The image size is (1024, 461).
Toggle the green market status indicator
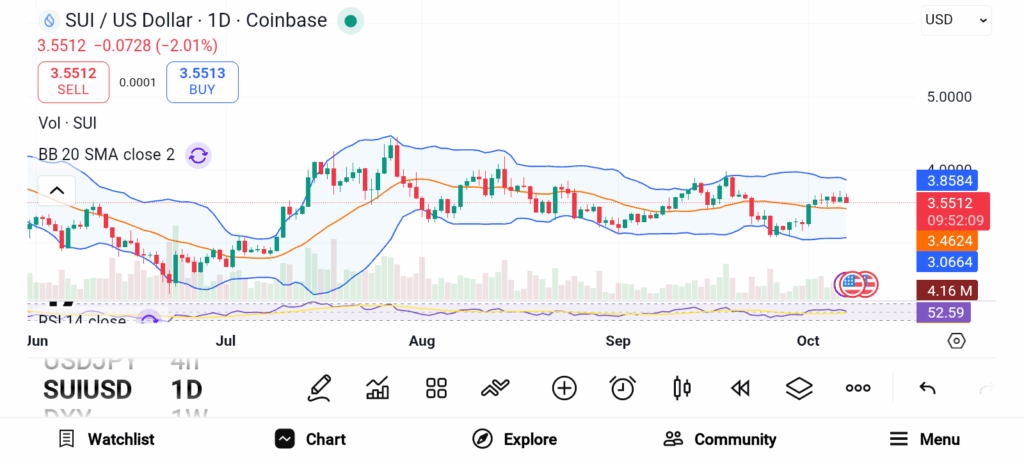(349, 20)
